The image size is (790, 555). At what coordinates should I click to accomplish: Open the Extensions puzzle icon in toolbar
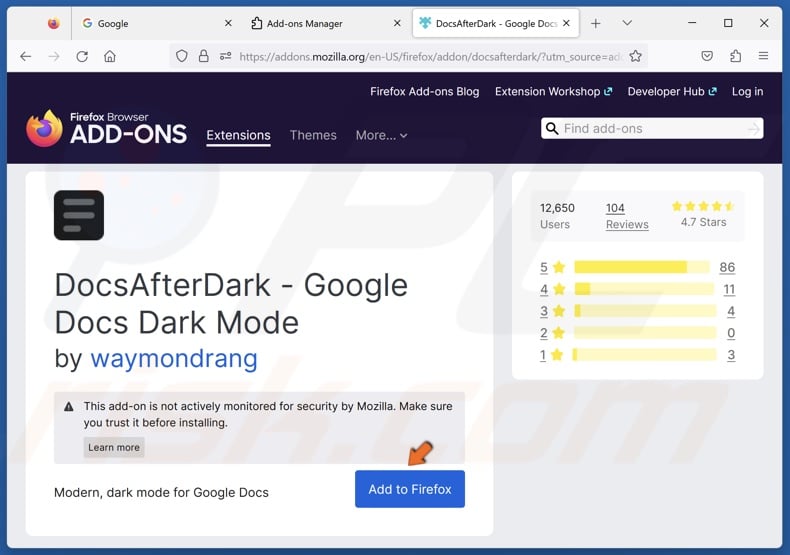pos(736,56)
